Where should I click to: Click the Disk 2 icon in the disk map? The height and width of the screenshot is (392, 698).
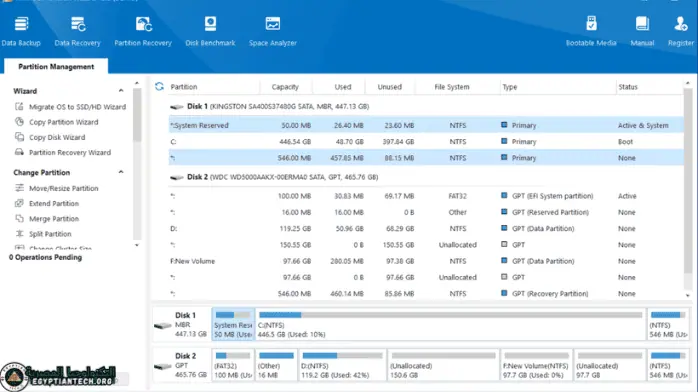click(x=162, y=366)
